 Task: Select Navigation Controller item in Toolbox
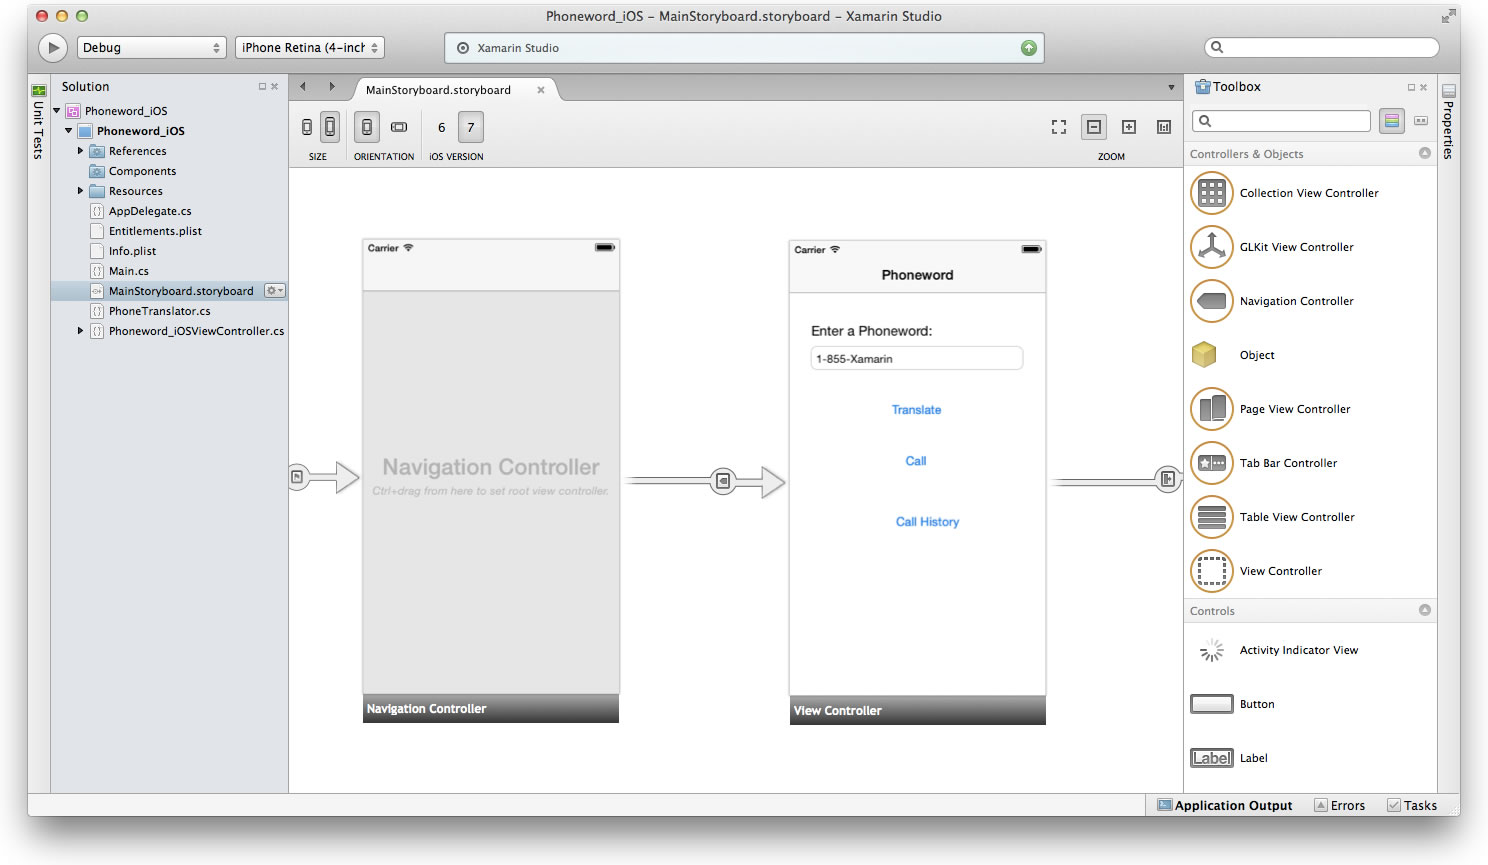[1310, 301]
